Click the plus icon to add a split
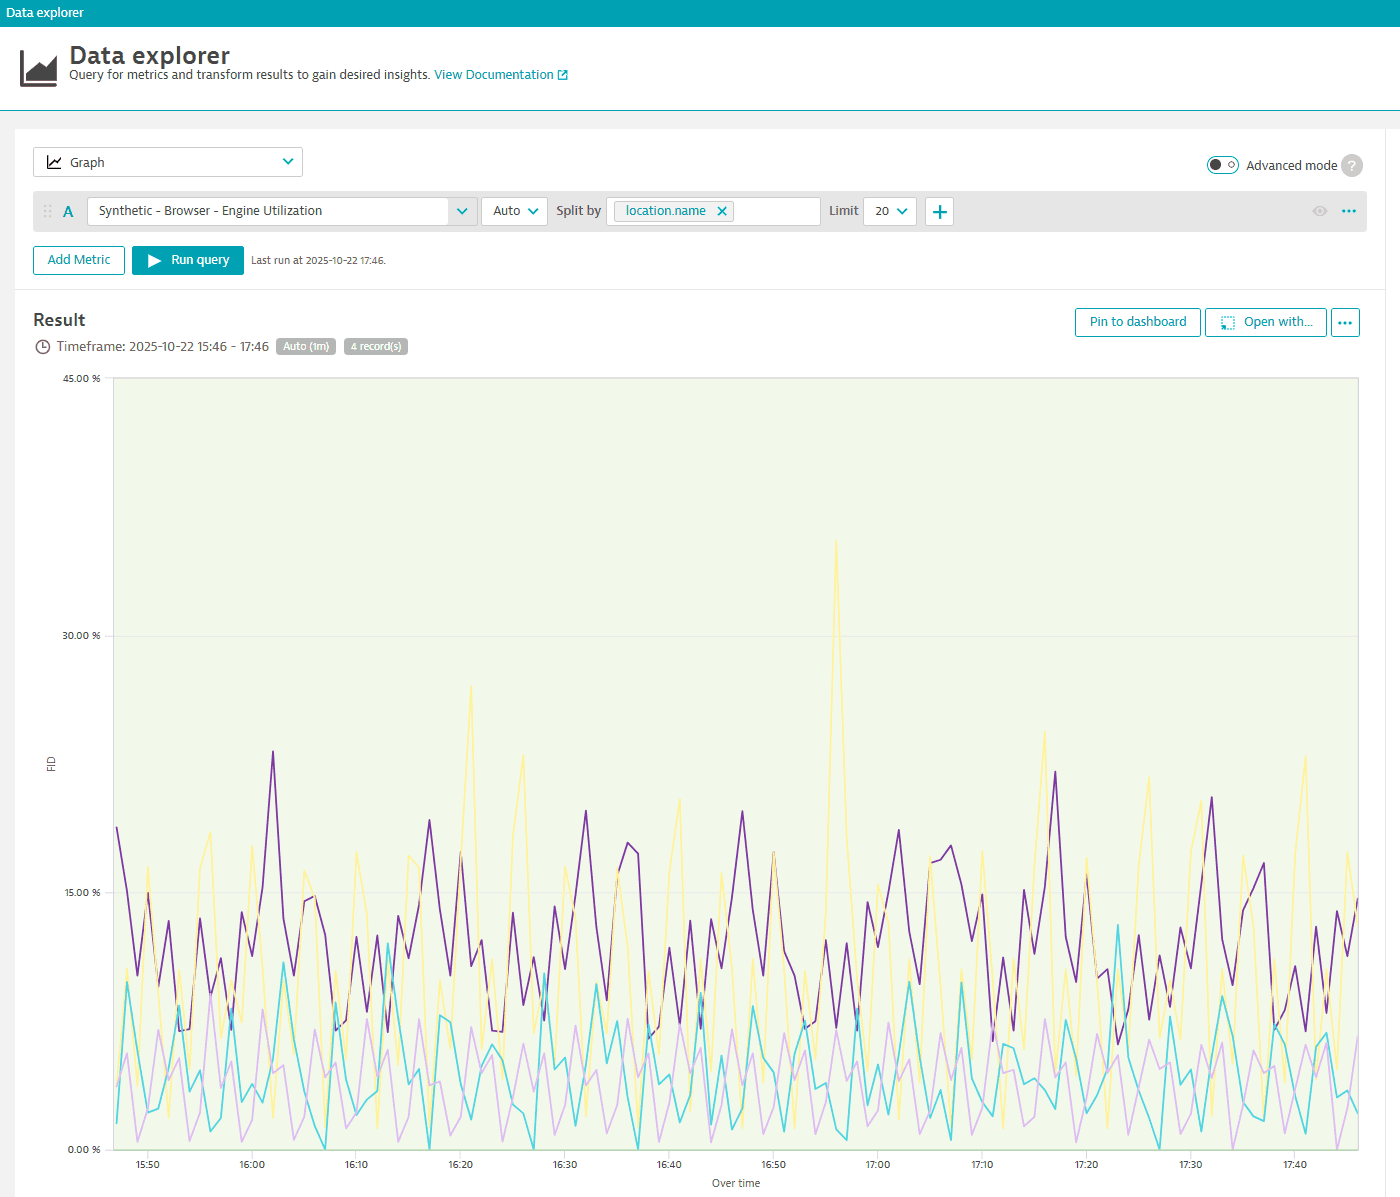This screenshot has height=1197, width=1400. (x=938, y=211)
